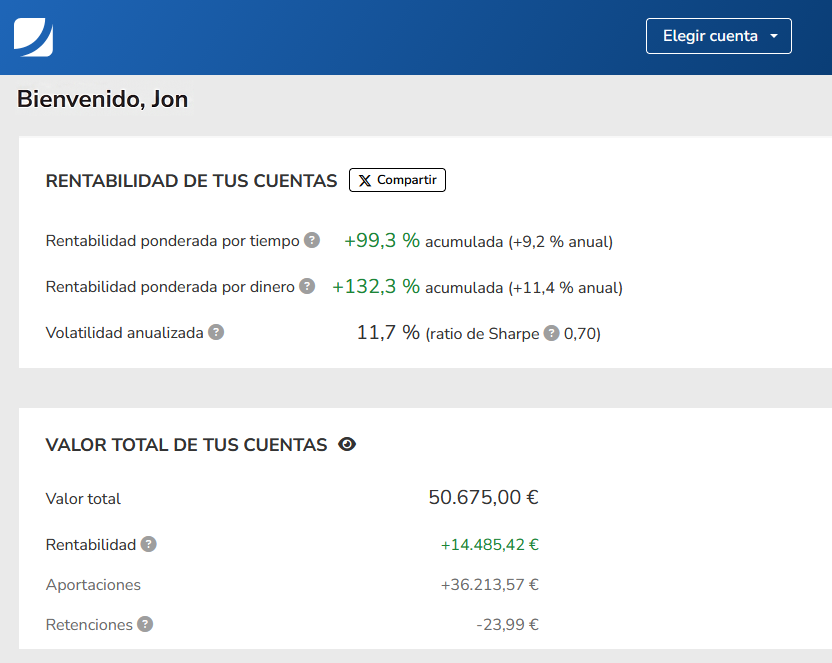Open help icon for Rentabilidad ponderada por tiempo
This screenshot has height=663, width=832.
(312, 240)
